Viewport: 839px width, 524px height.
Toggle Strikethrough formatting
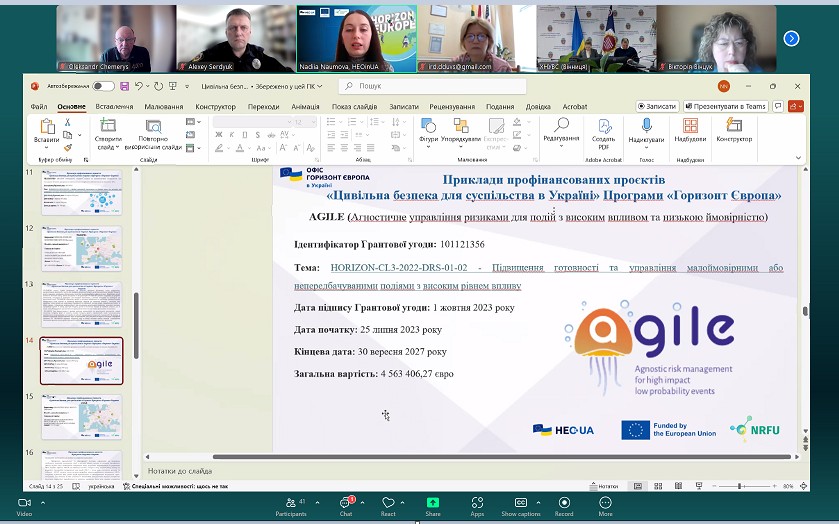270,135
